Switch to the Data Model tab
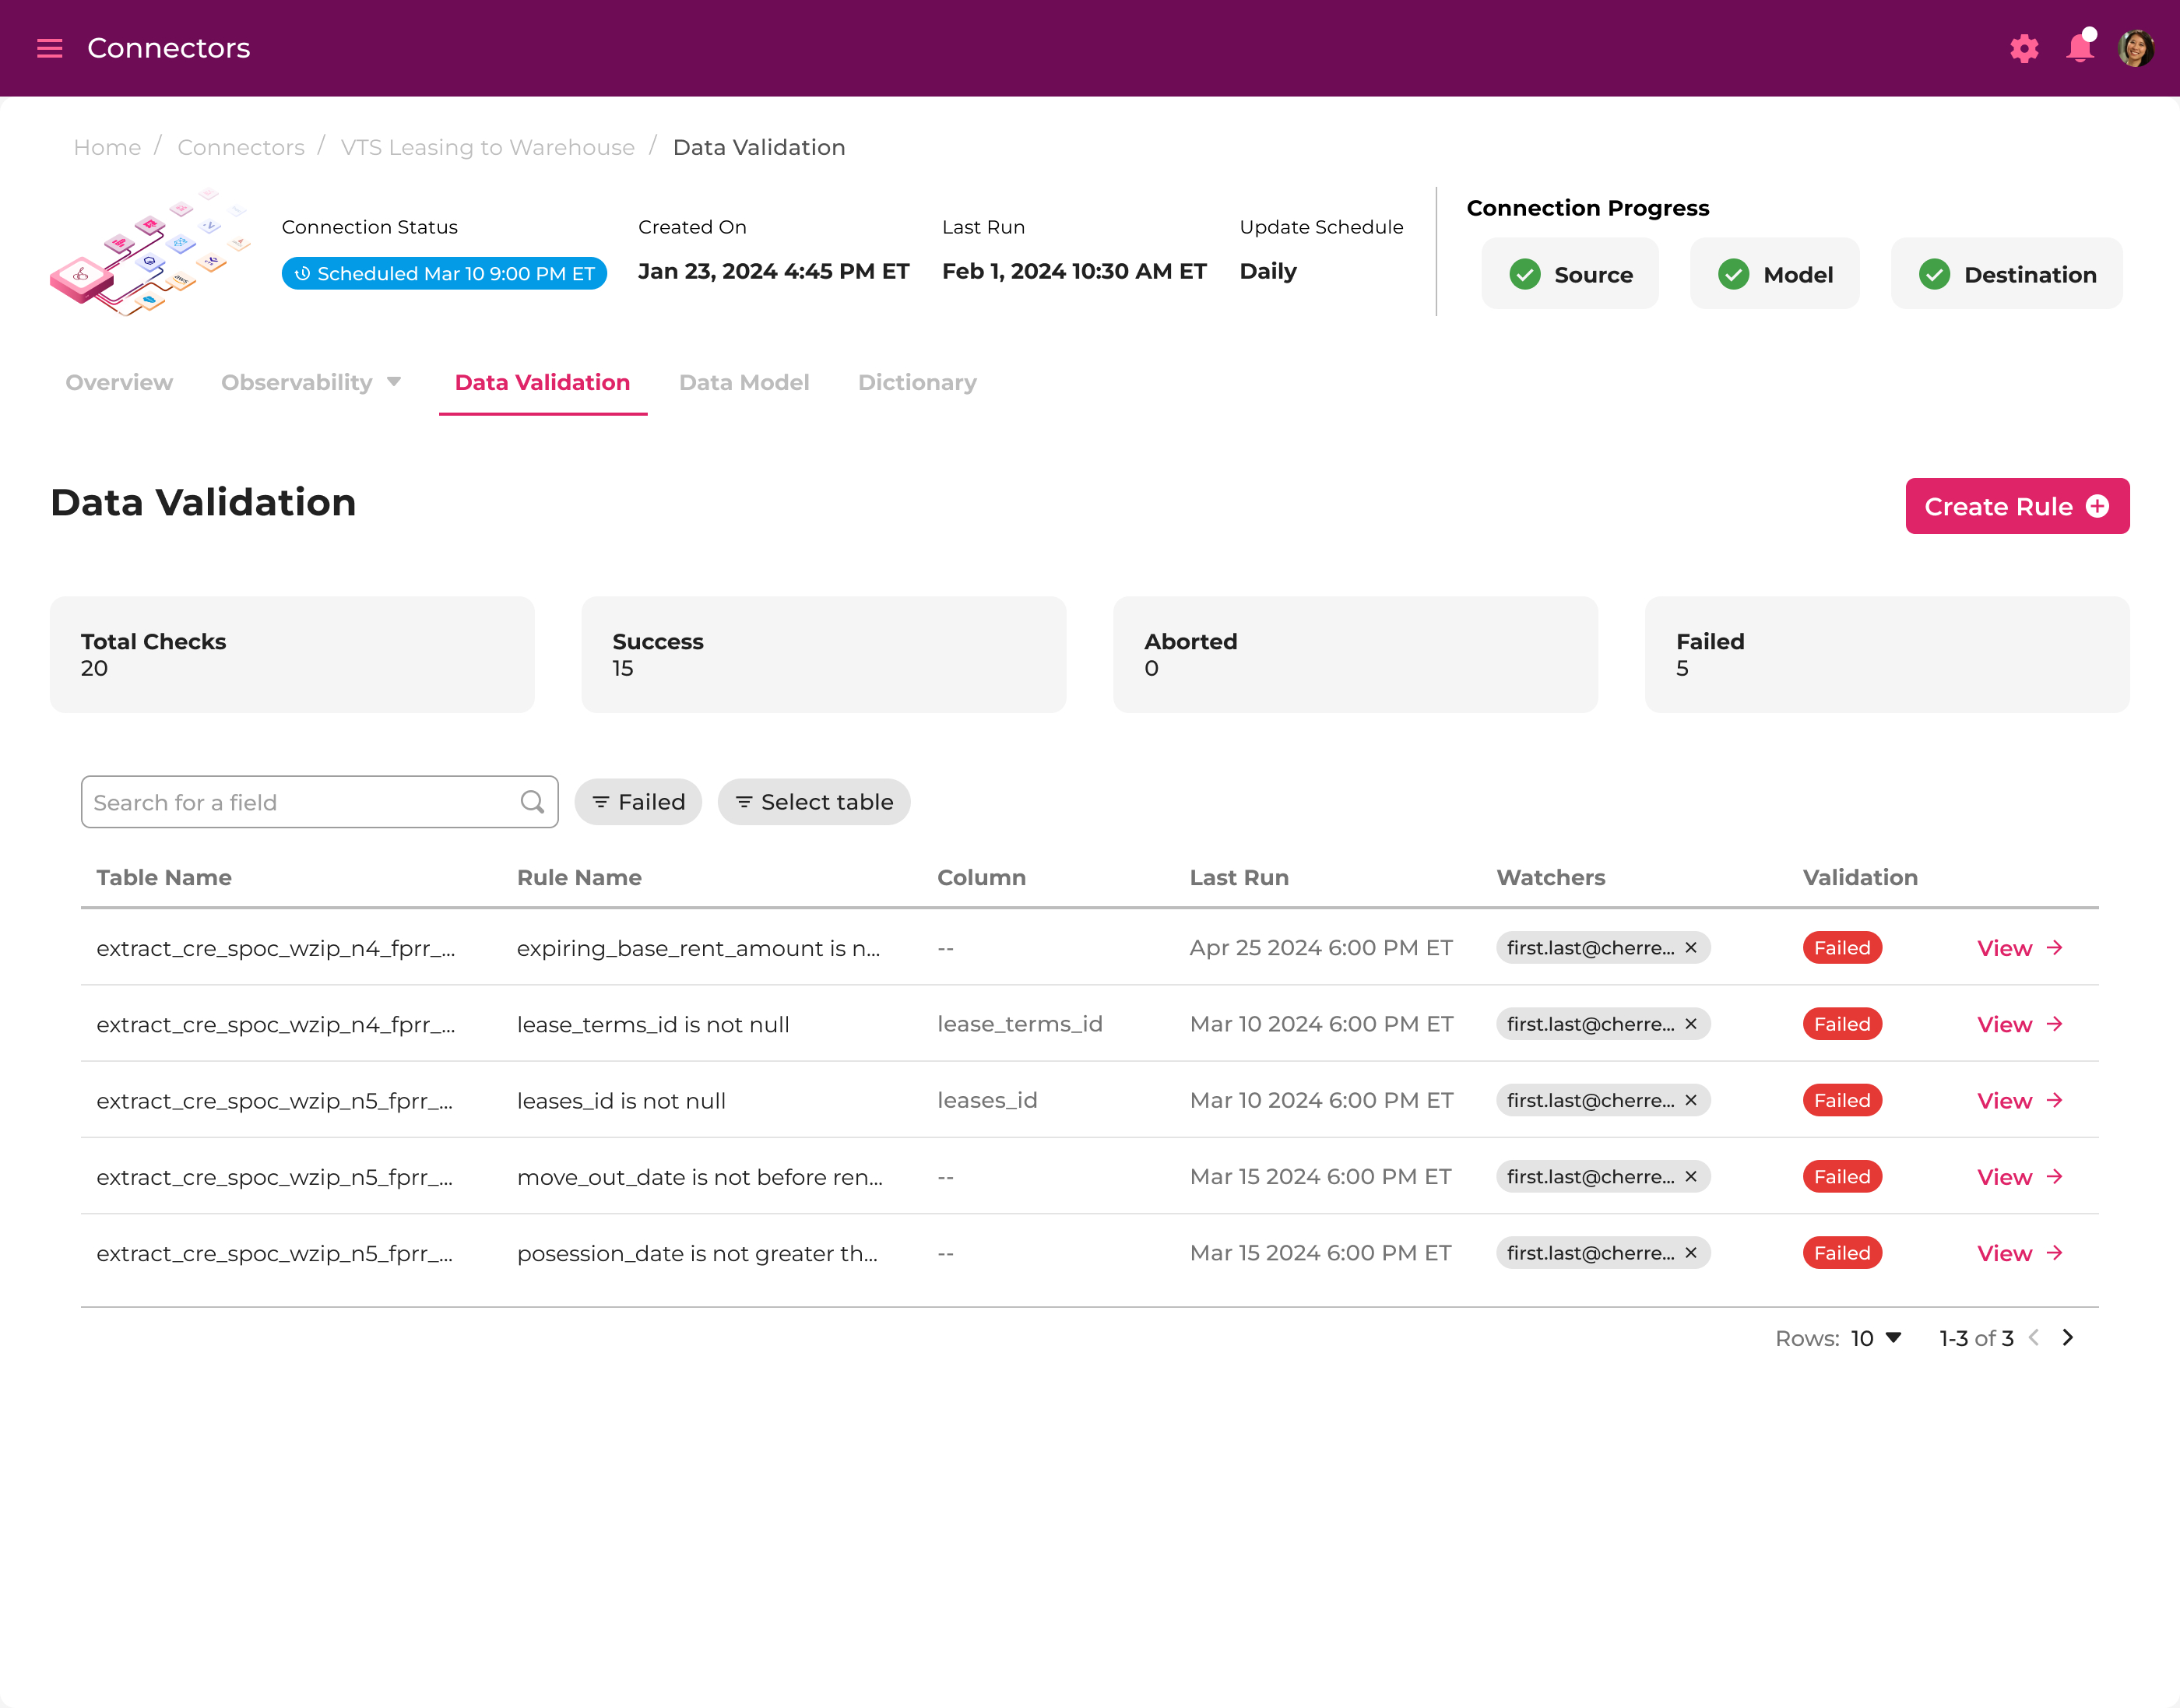The width and height of the screenshot is (2180, 1708). [x=744, y=382]
